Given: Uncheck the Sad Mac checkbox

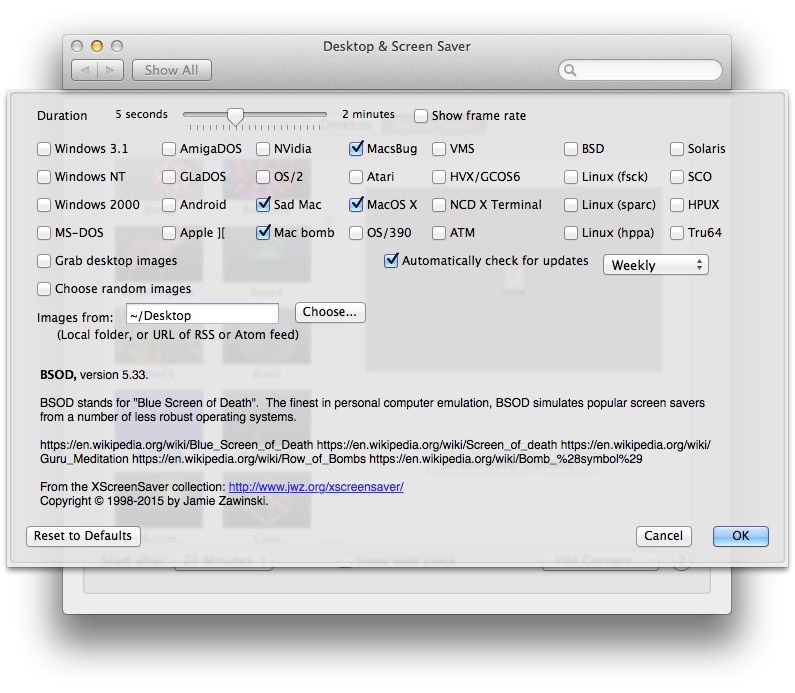Looking at the screenshot, I should pos(263,205).
